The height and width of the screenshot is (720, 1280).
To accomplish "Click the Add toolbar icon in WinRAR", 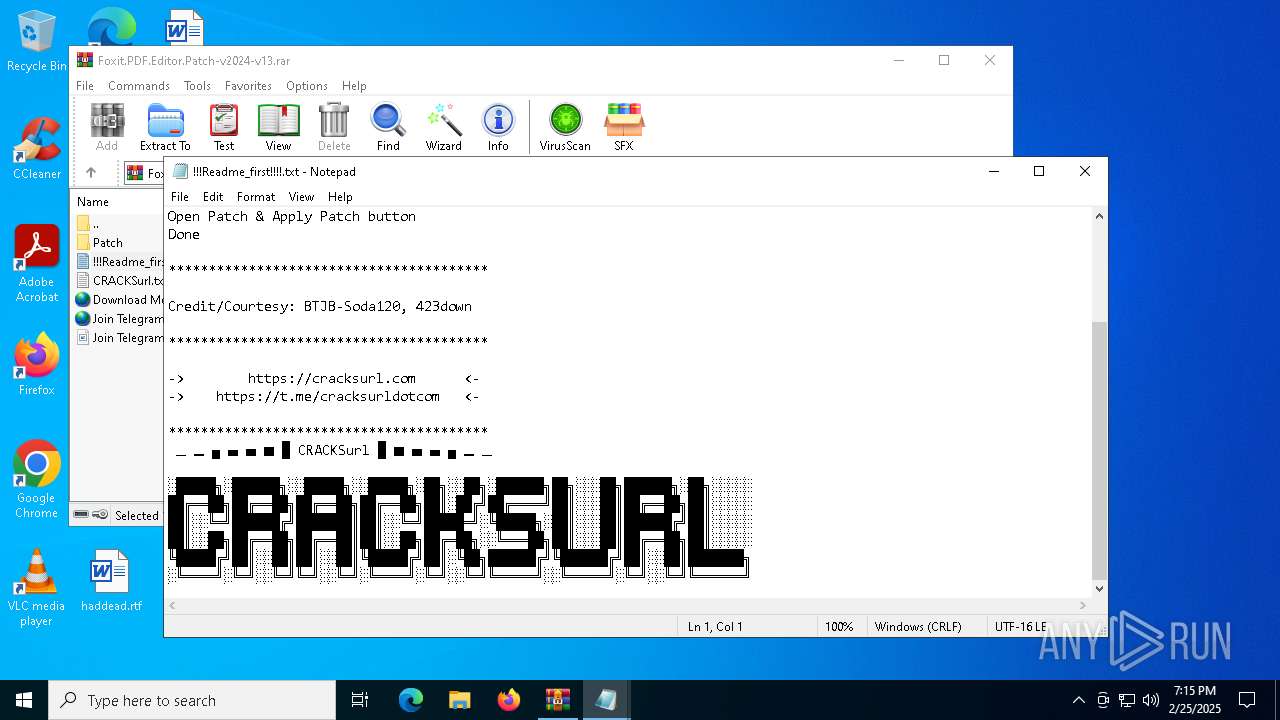I will pyautogui.click(x=107, y=127).
